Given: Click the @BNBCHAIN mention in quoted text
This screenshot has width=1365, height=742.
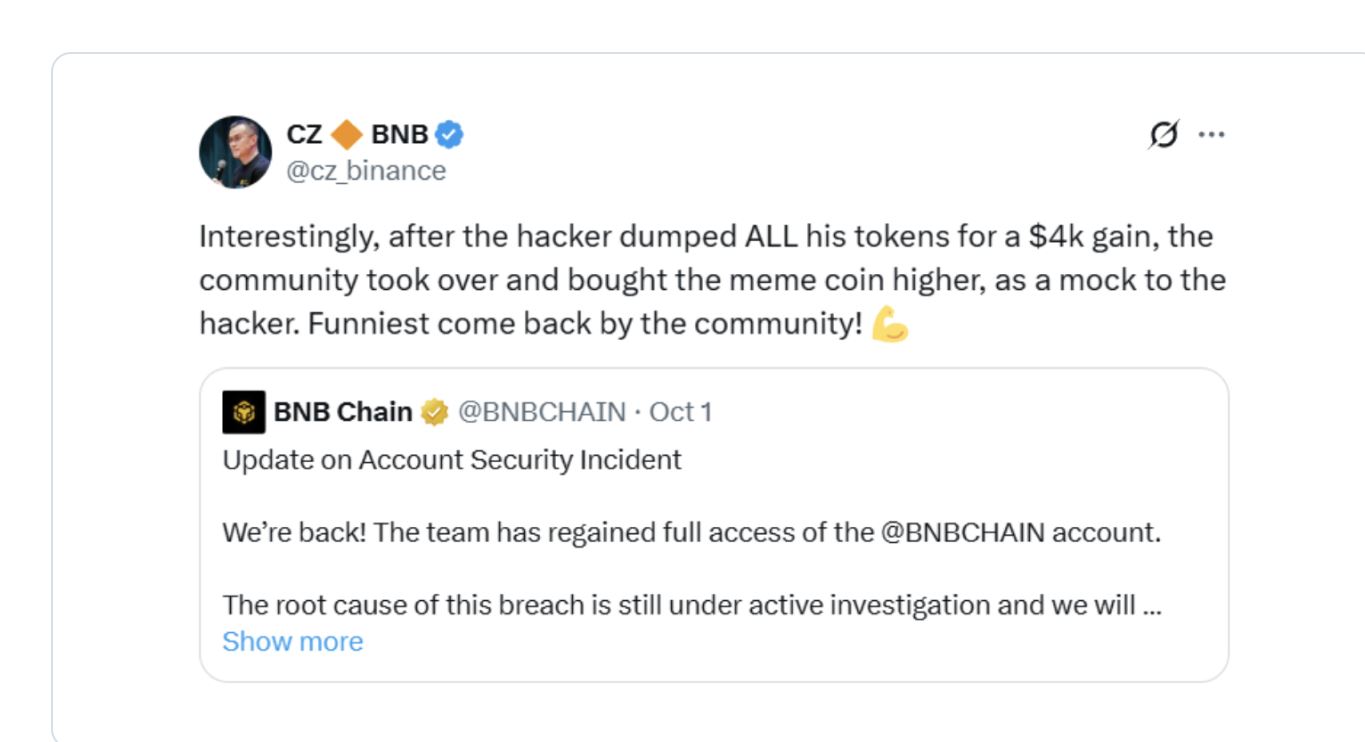Looking at the screenshot, I should [962, 532].
